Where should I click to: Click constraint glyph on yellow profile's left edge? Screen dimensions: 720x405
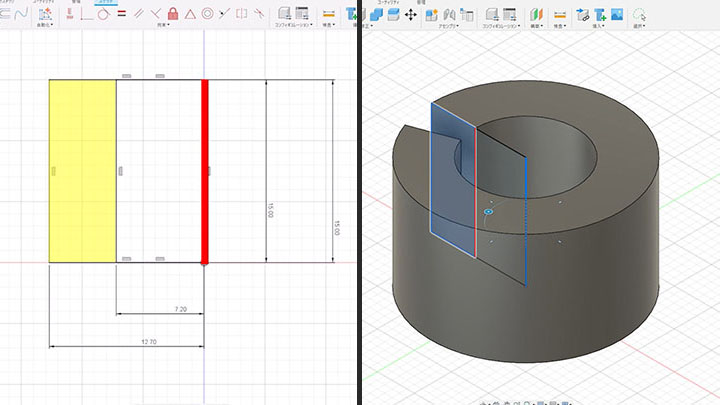tap(53, 171)
